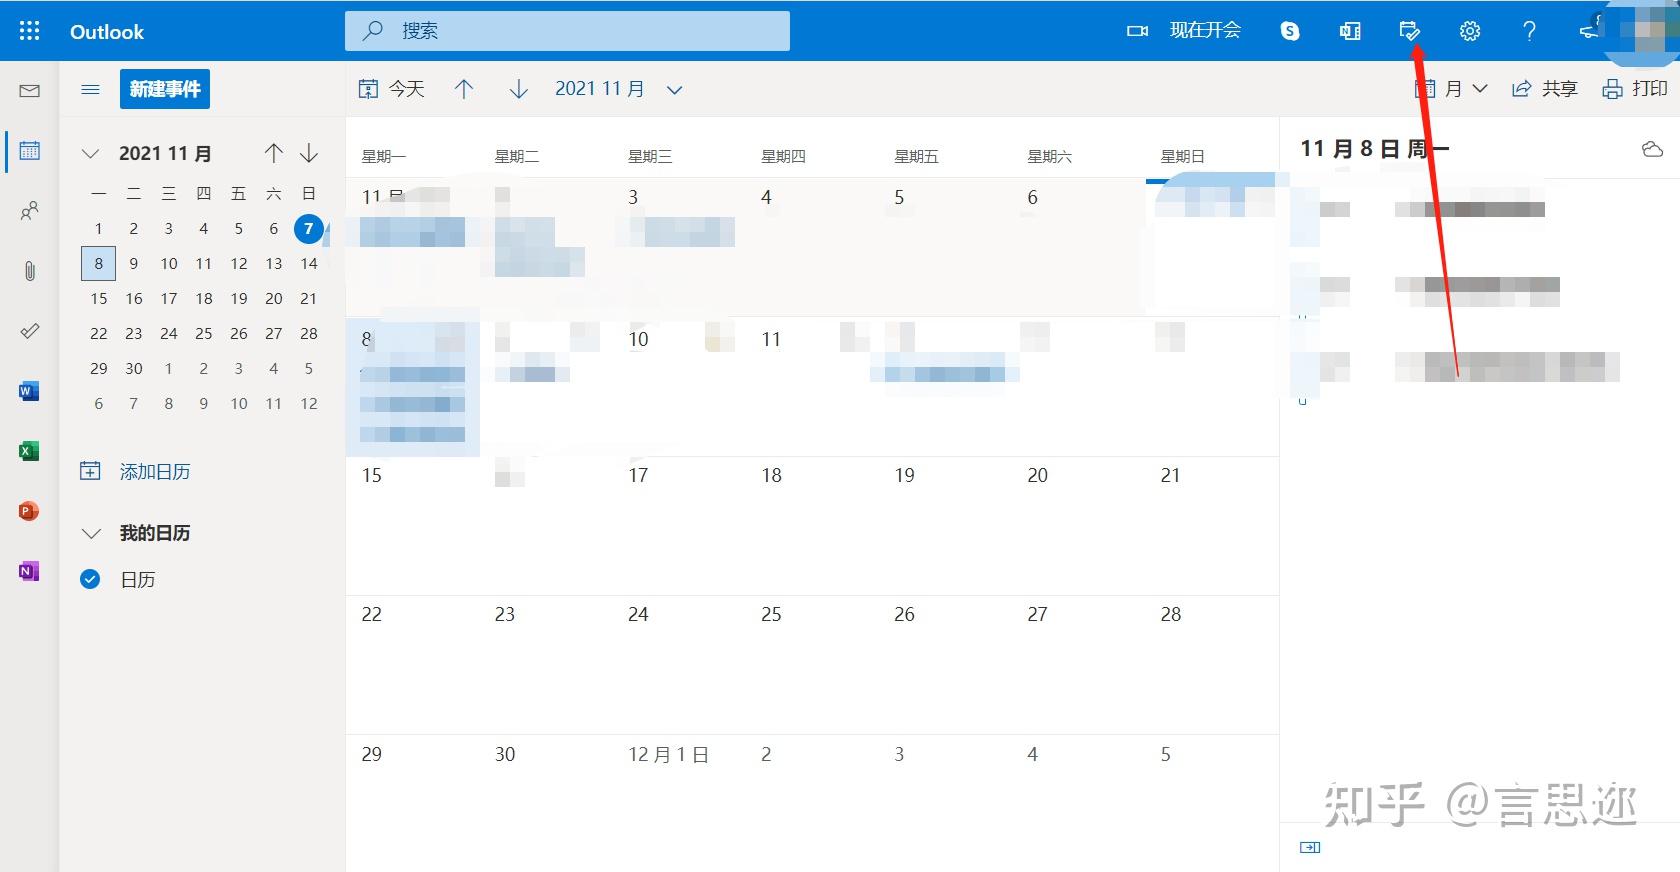Viewport: 1680px width, 872px height.
Task: Launch OneNote from the sidebar
Action: [x=29, y=571]
